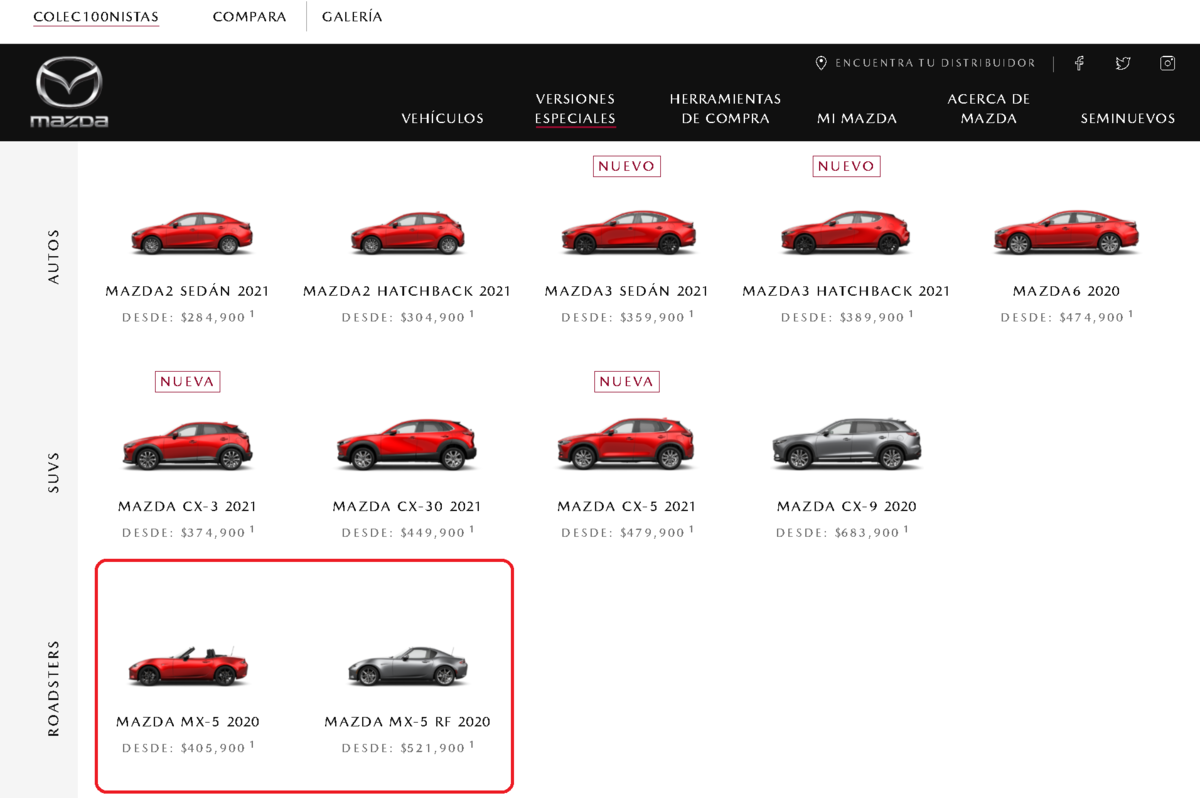
Task: Select the Mazda CX-30 2021 title link
Action: tap(407, 507)
